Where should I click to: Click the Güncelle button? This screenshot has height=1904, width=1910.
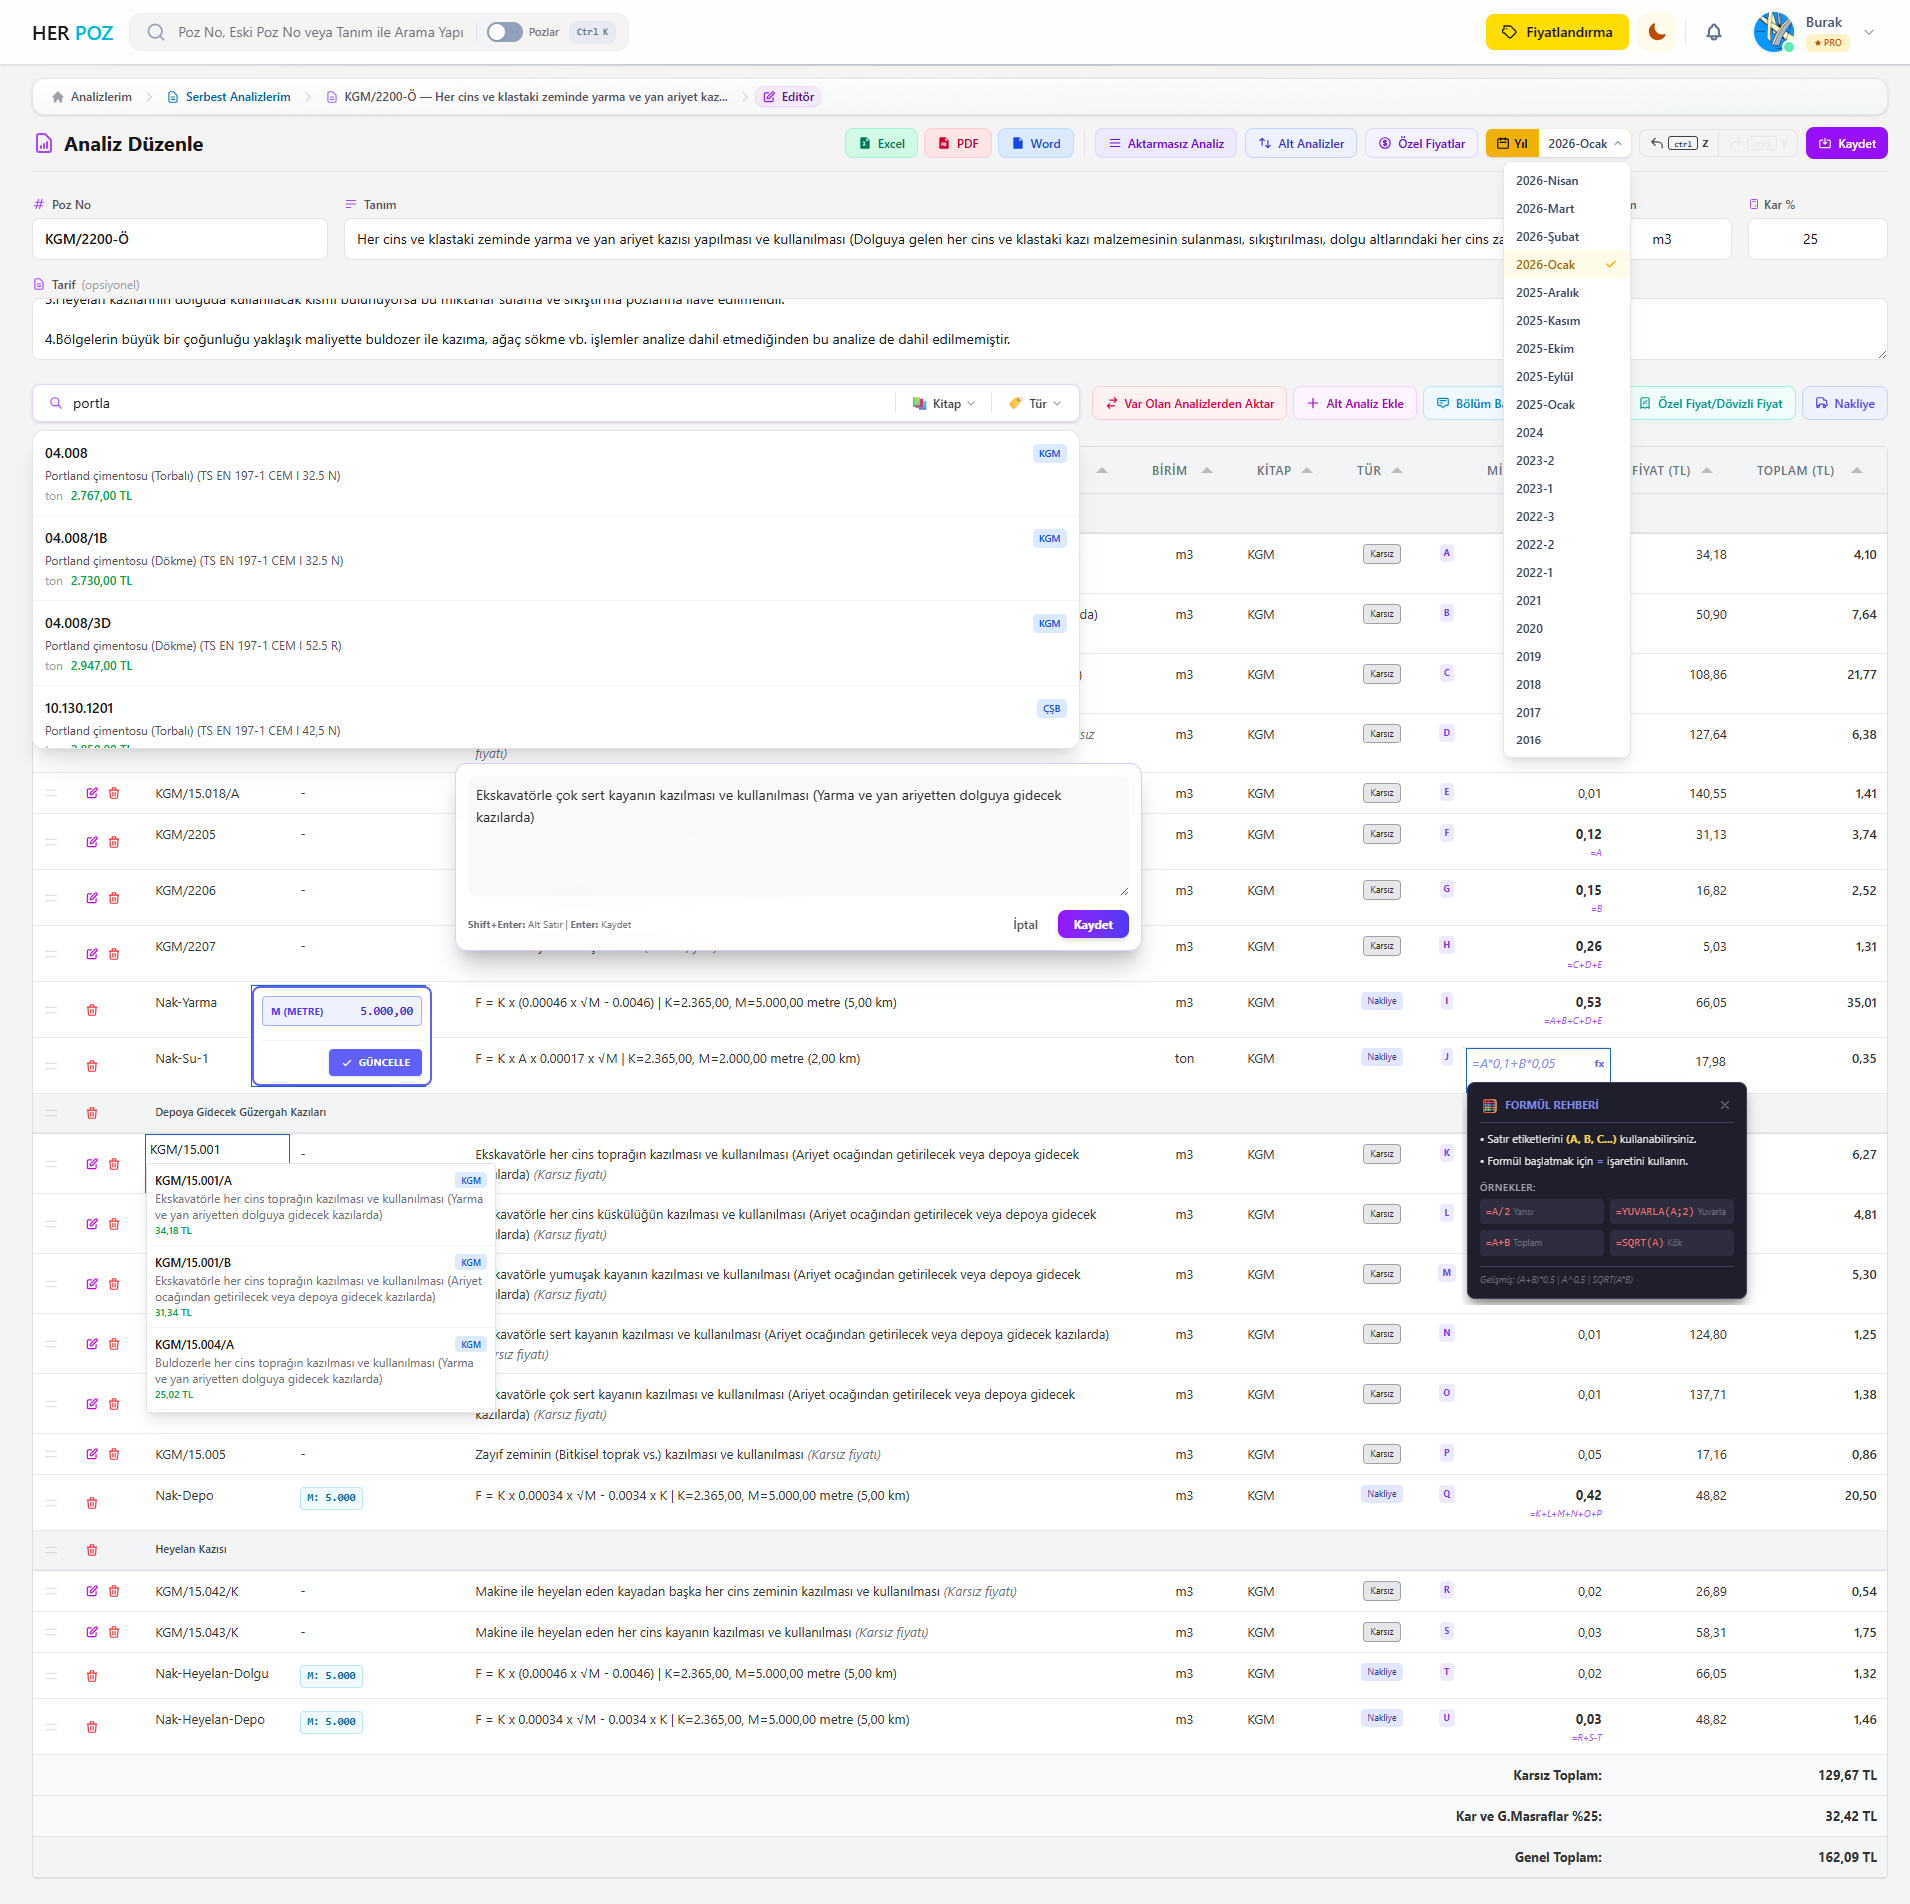[x=376, y=1062]
